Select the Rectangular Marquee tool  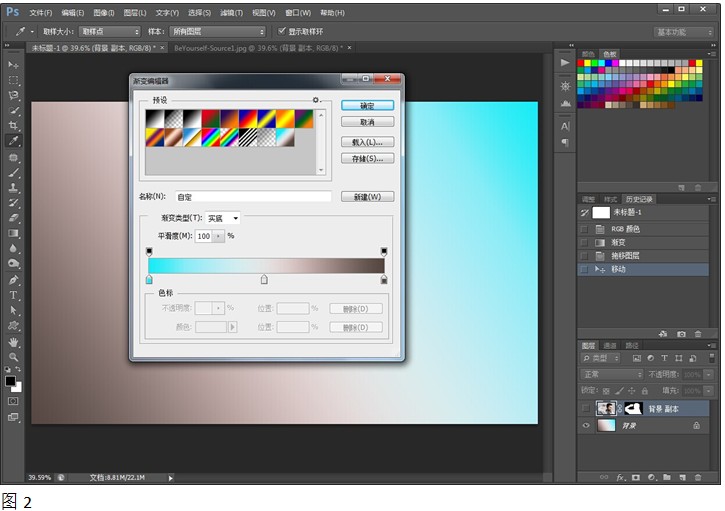point(13,80)
